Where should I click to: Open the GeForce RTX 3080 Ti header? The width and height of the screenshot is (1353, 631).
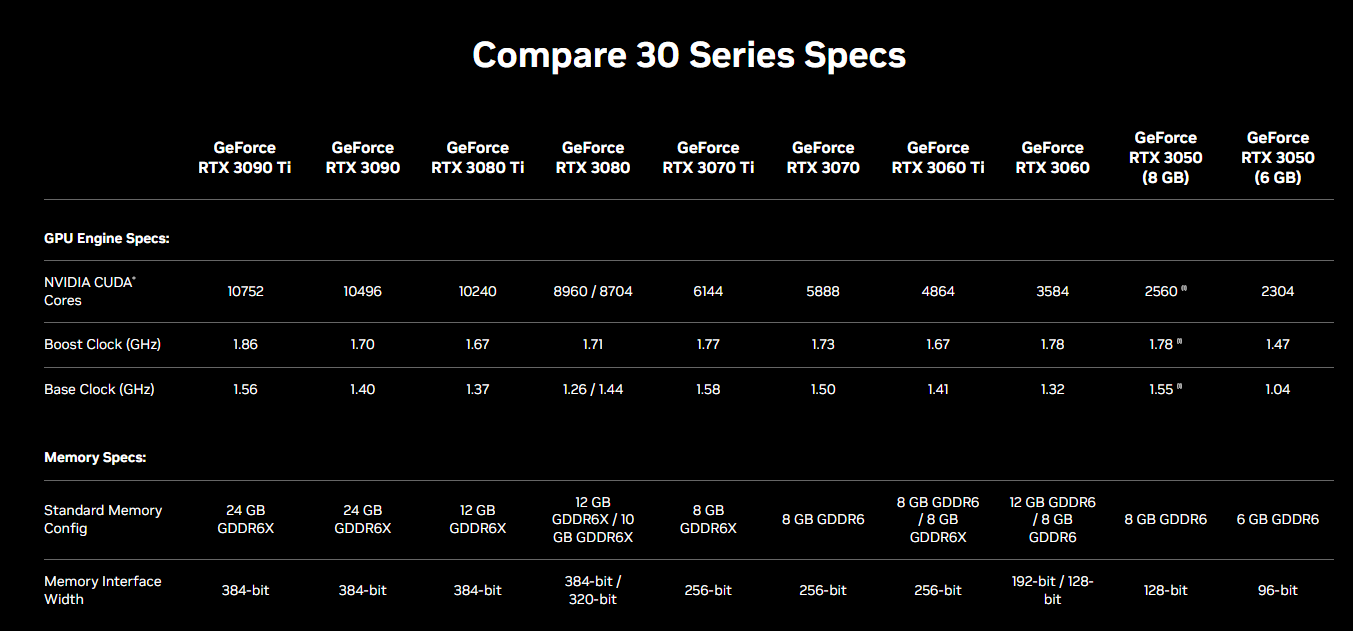[x=478, y=157]
